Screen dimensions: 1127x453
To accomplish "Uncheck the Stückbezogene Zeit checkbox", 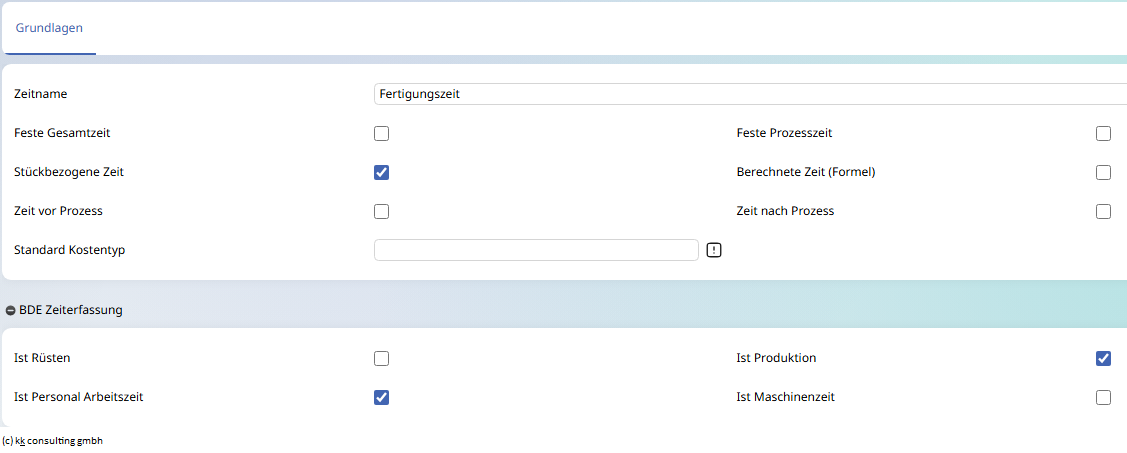I will point(382,173).
